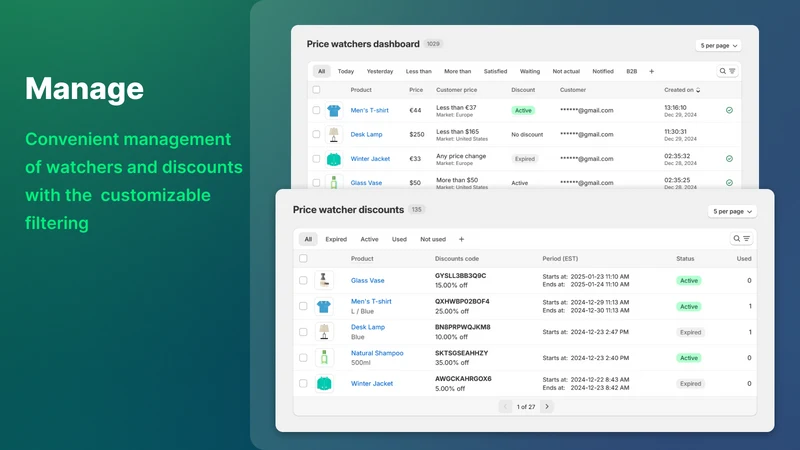Select the Less than tab
Image resolution: width=800 pixels, height=450 pixels.
pos(418,71)
